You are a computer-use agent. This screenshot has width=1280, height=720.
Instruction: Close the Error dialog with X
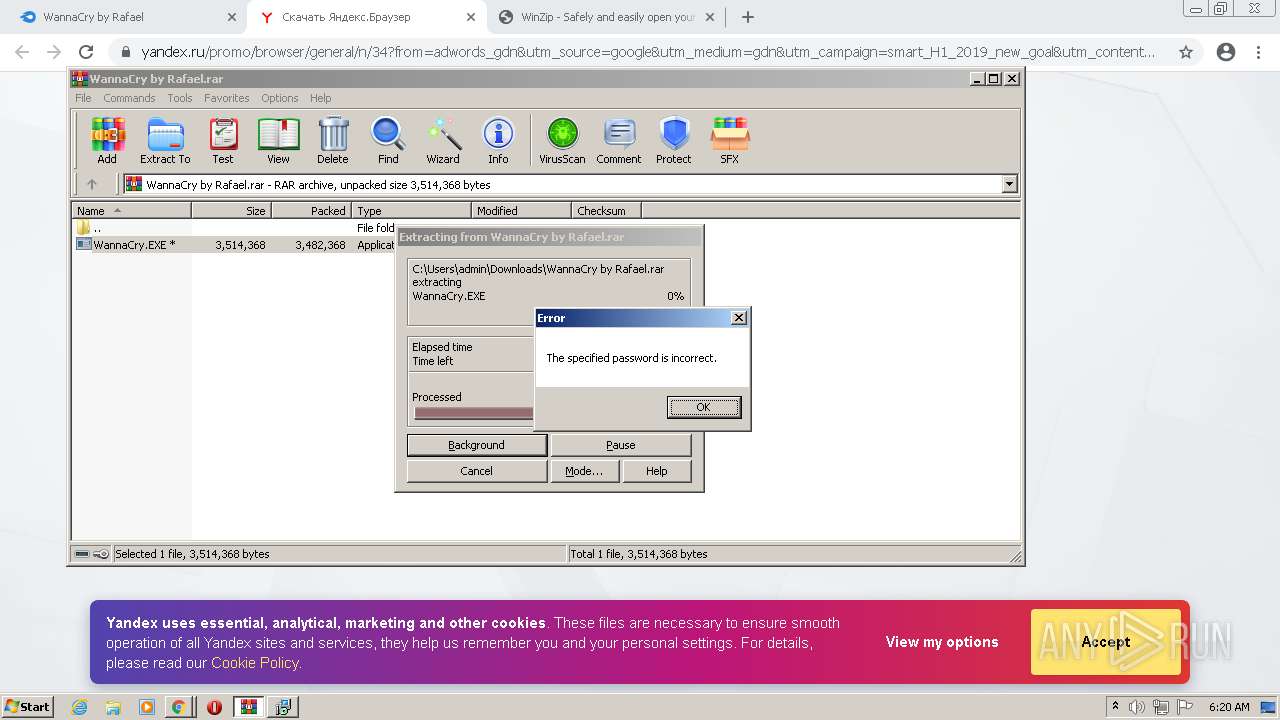click(x=738, y=318)
